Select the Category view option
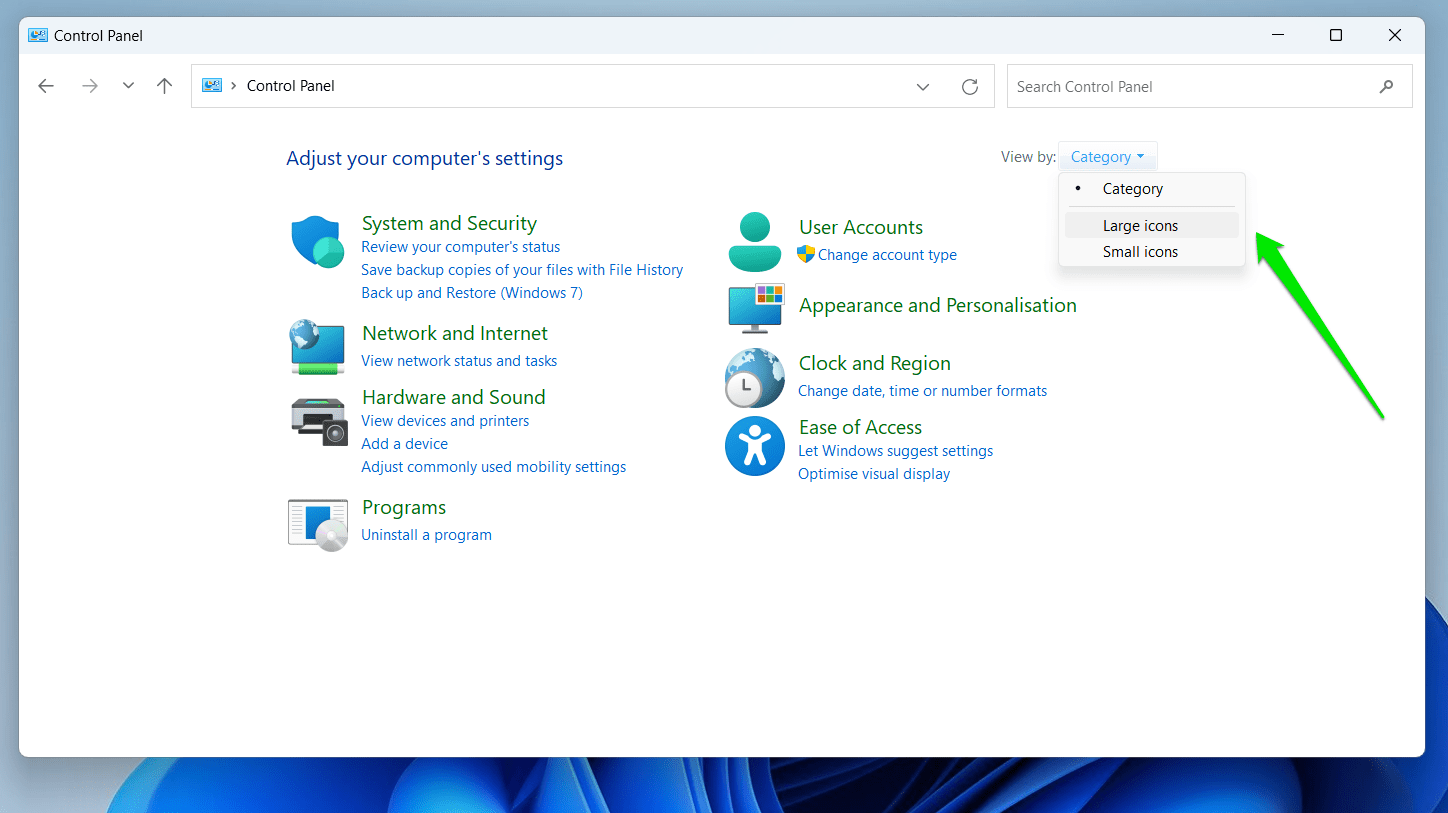Image resolution: width=1448 pixels, height=813 pixels. tap(1132, 189)
